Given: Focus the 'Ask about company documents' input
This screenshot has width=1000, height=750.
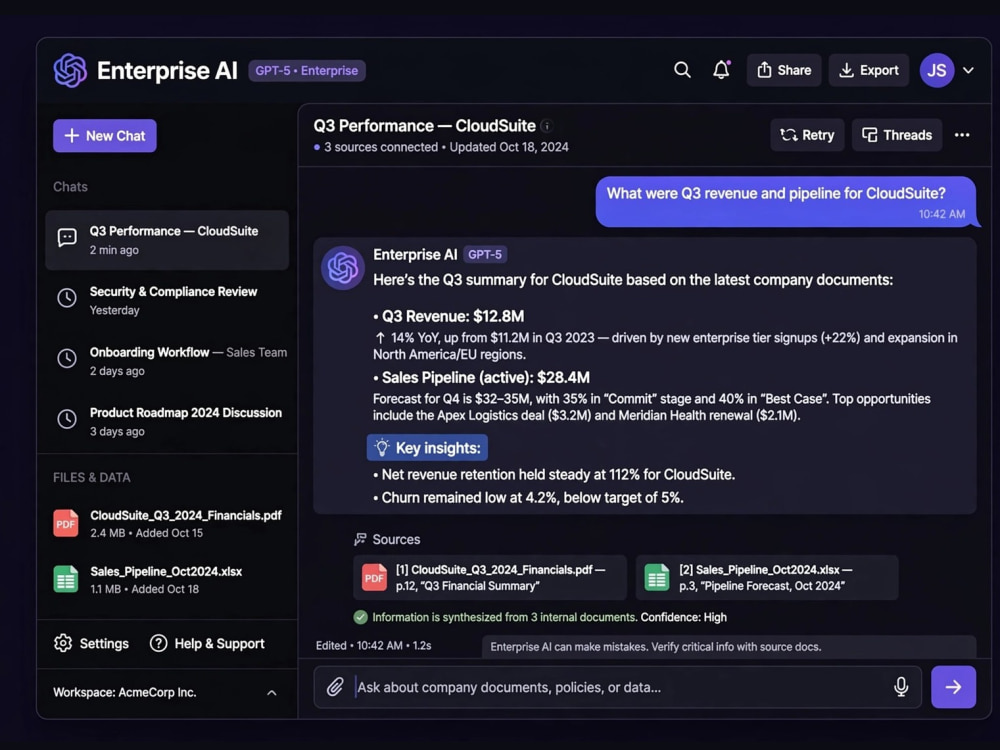Looking at the screenshot, I should click(x=617, y=687).
